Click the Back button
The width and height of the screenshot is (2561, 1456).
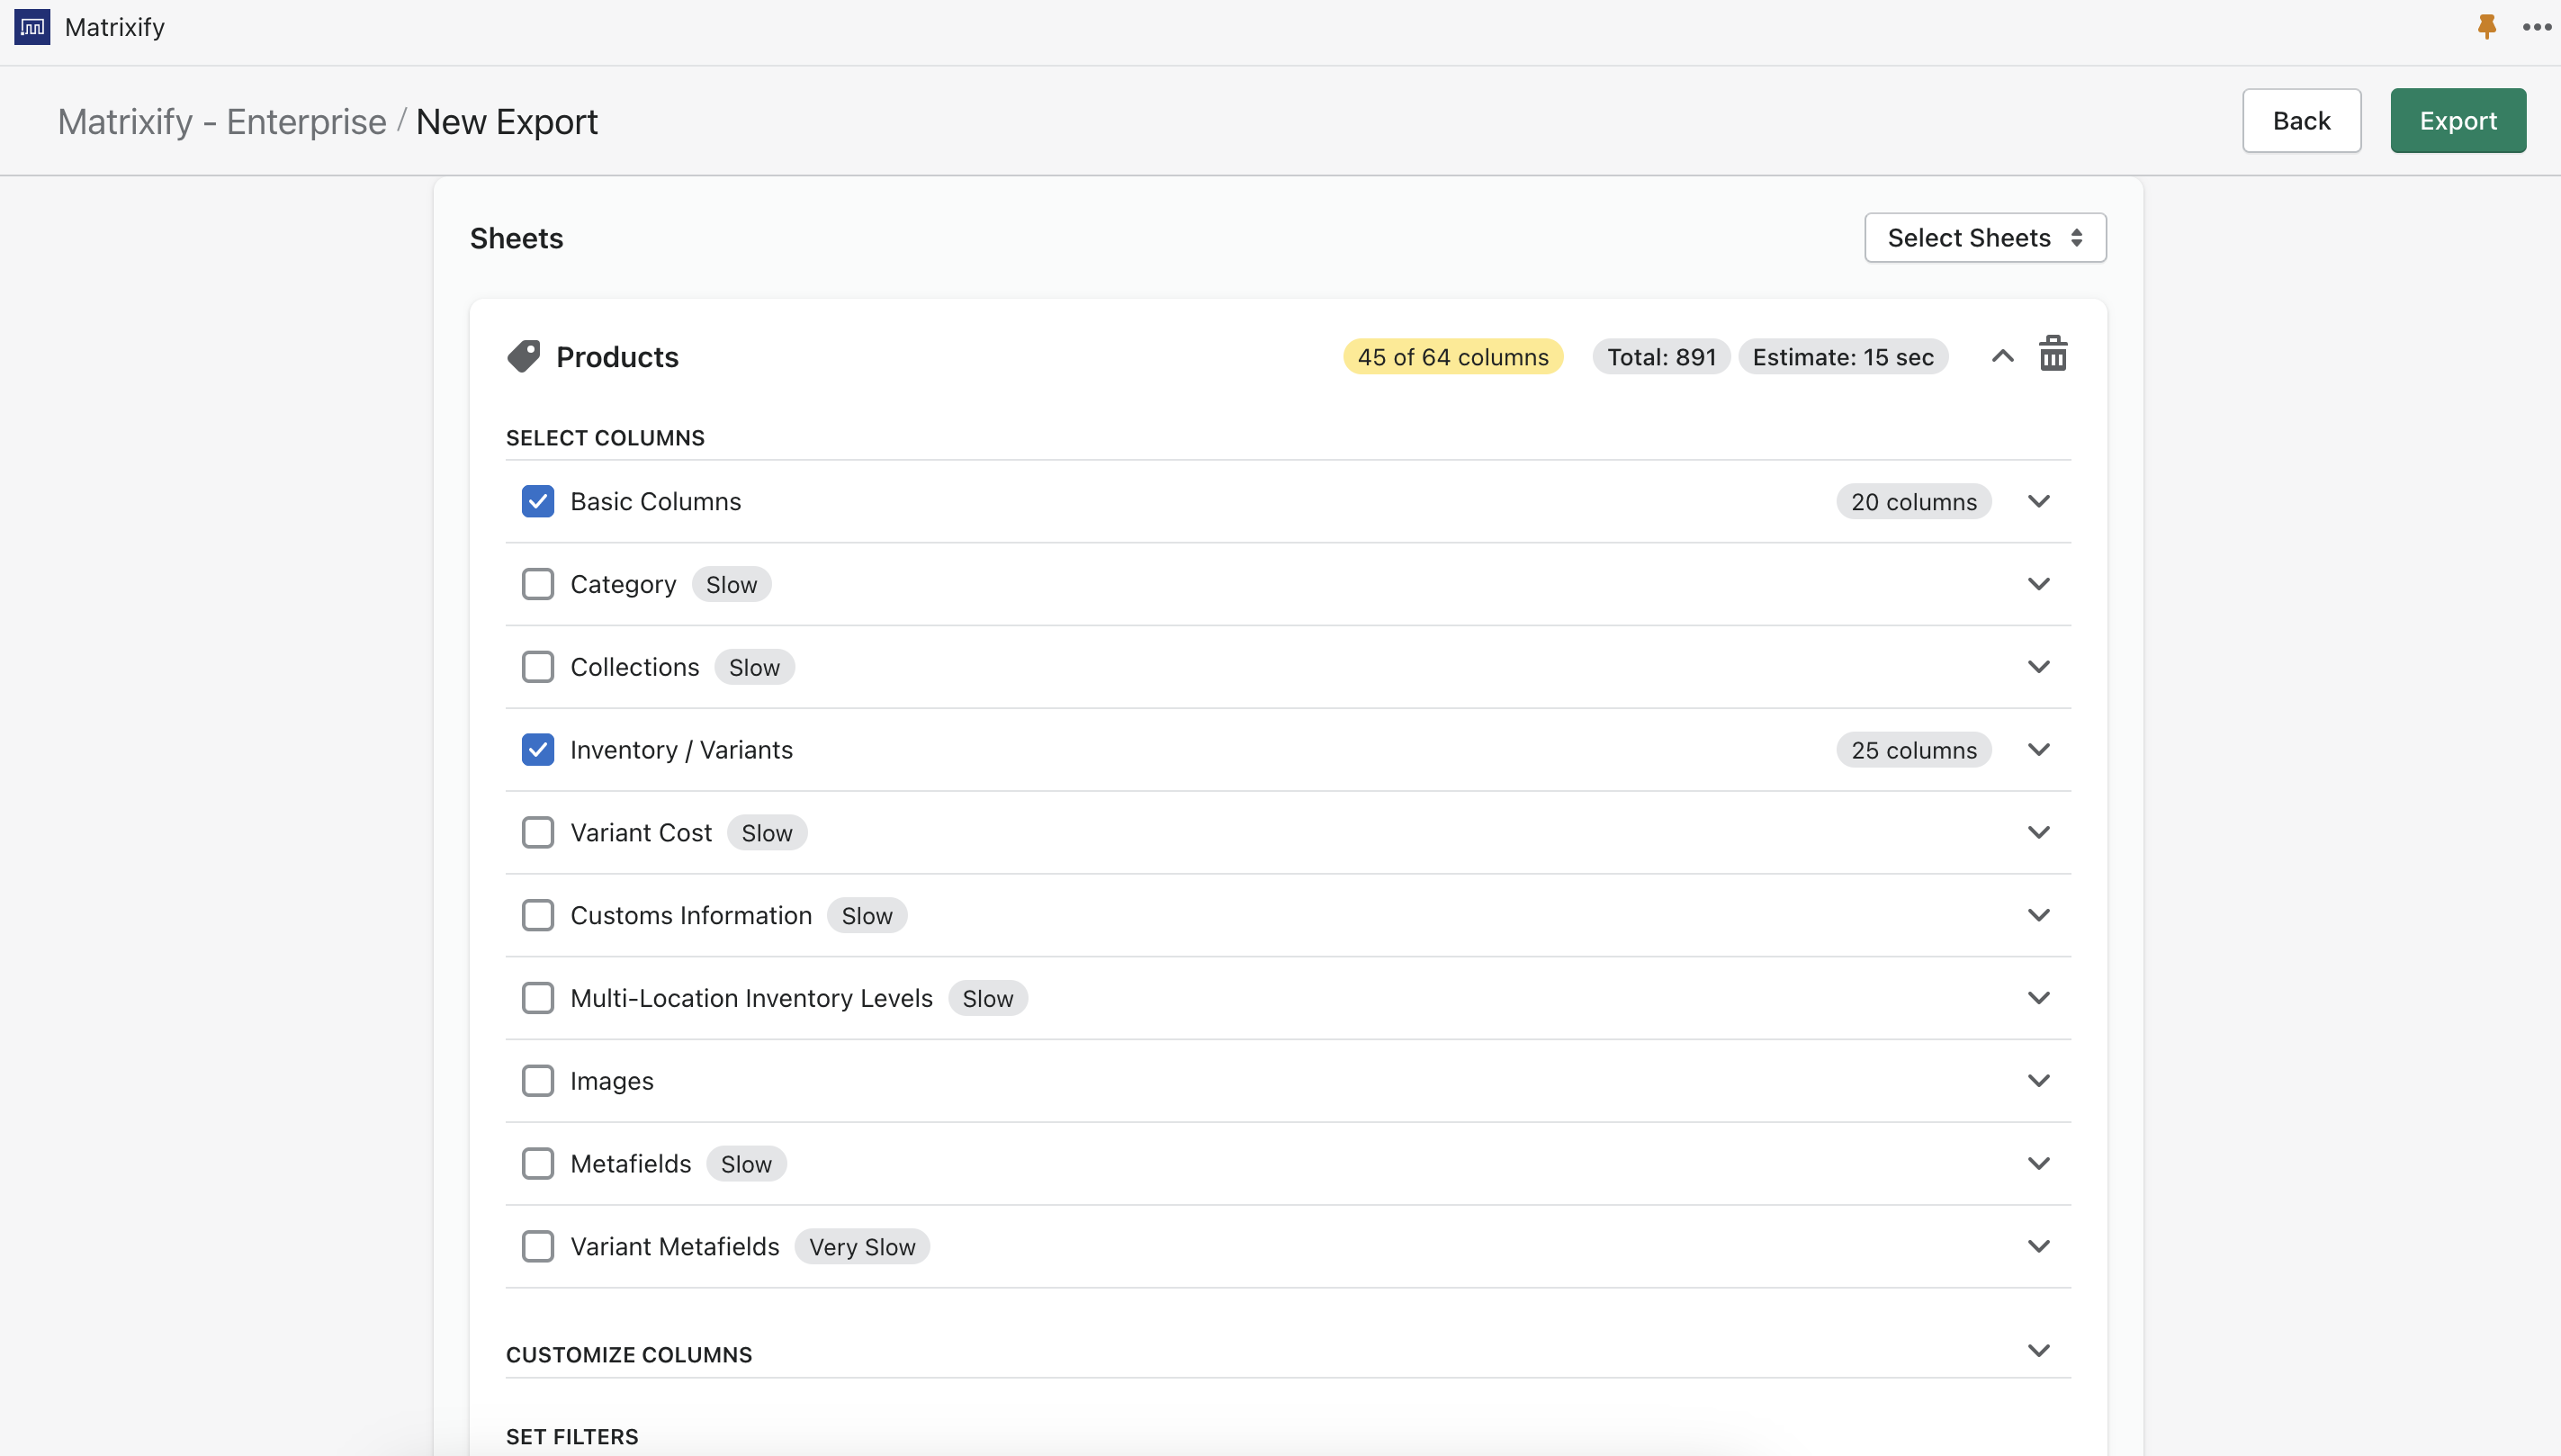pyautogui.click(x=2300, y=121)
